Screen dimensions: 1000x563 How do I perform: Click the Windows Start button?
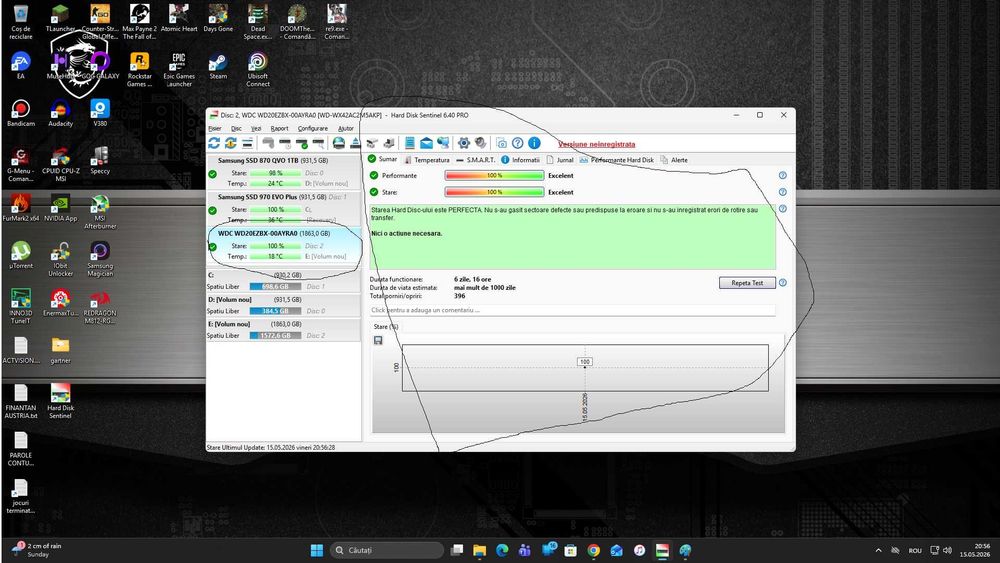pyautogui.click(x=316, y=550)
